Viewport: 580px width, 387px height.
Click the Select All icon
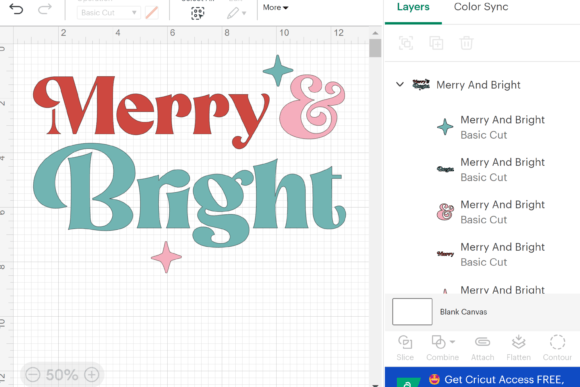pyautogui.click(x=198, y=13)
